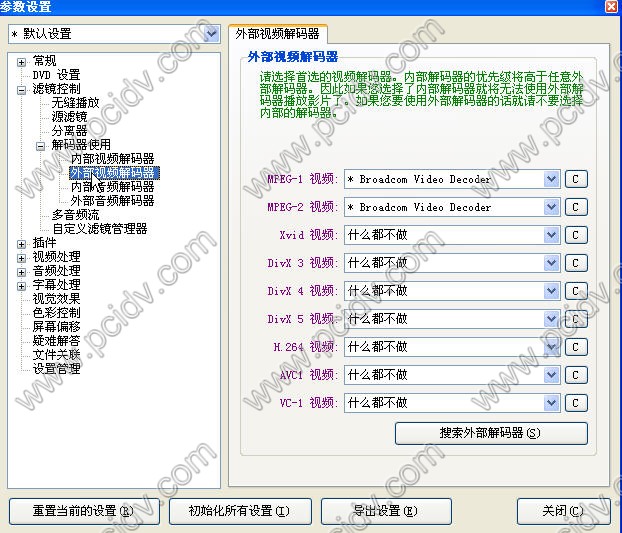
Task: Collapse the 解码器使用 tree node
Action: (x=40, y=146)
